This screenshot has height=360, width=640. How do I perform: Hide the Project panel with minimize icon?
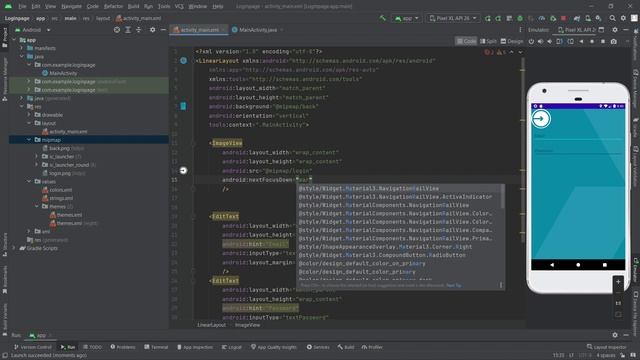163,30
